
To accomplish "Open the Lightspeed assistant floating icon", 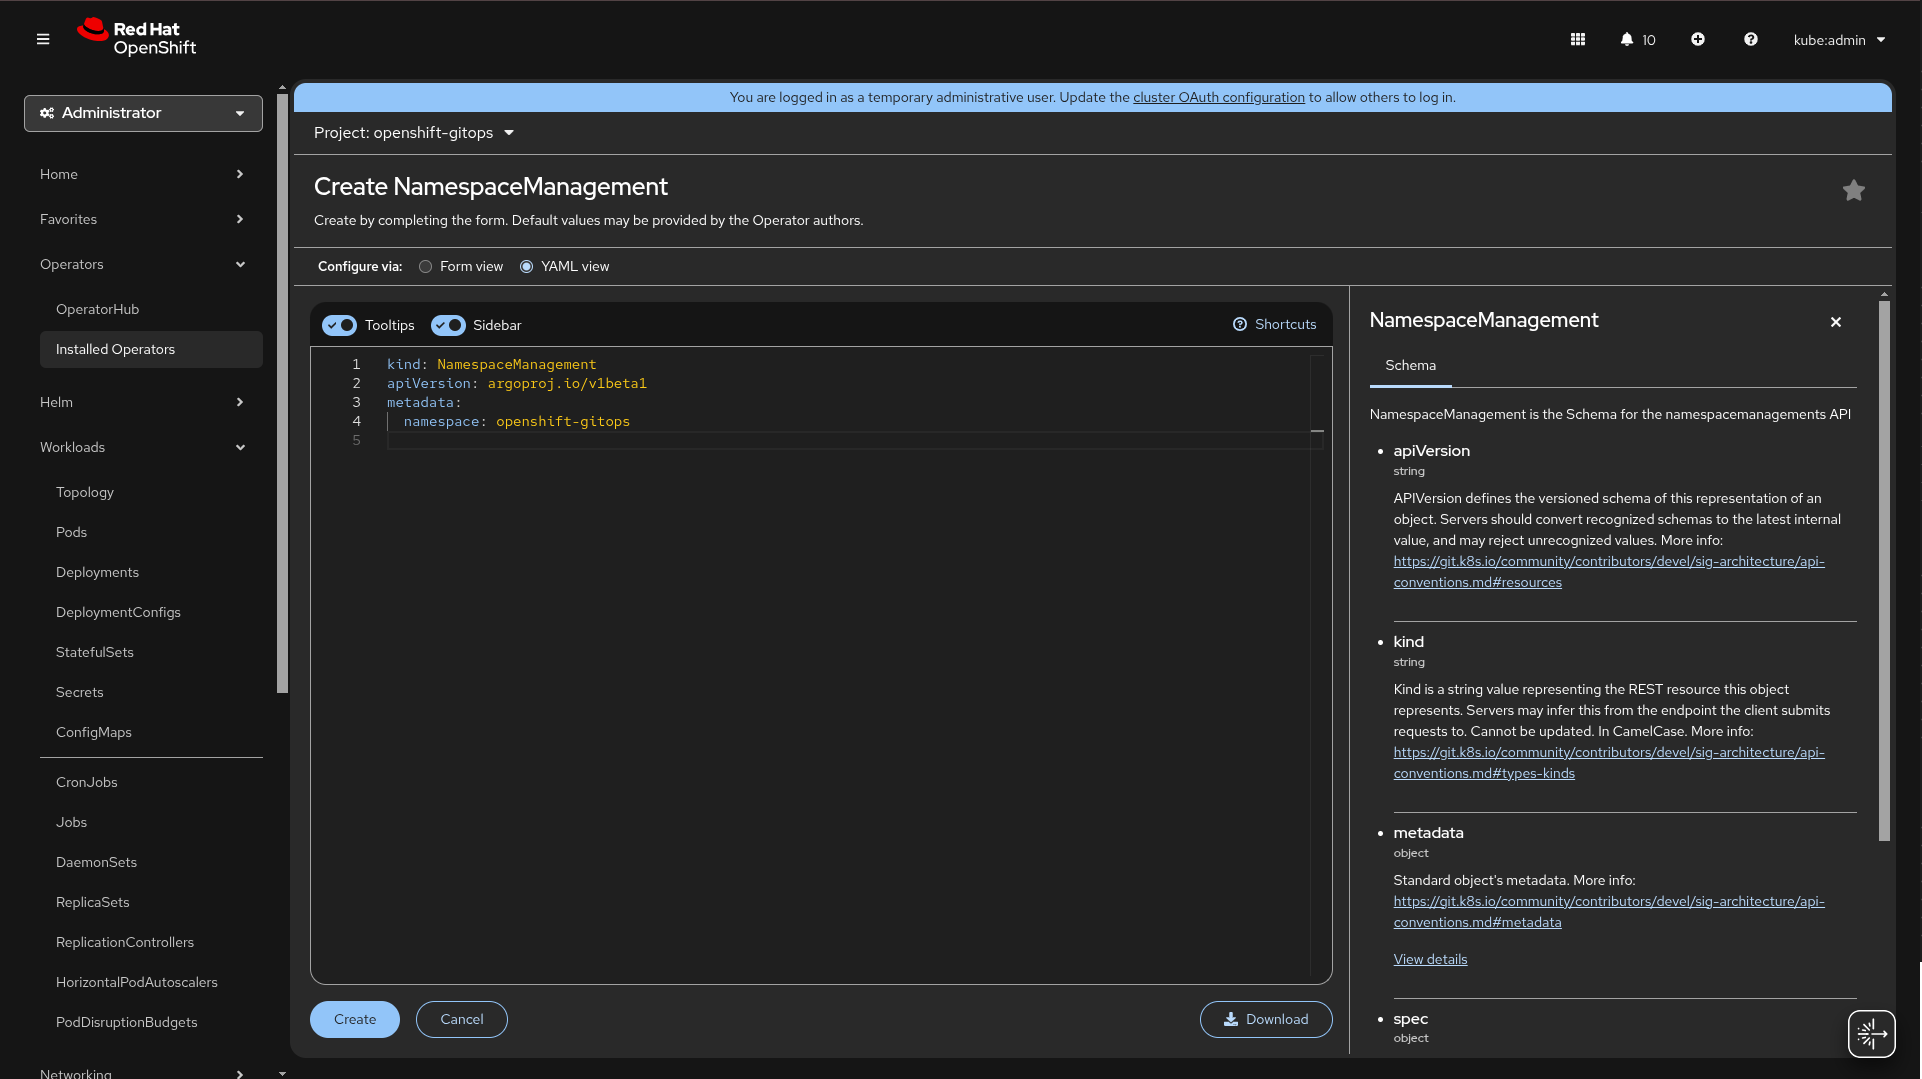I will tap(1872, 1033).
